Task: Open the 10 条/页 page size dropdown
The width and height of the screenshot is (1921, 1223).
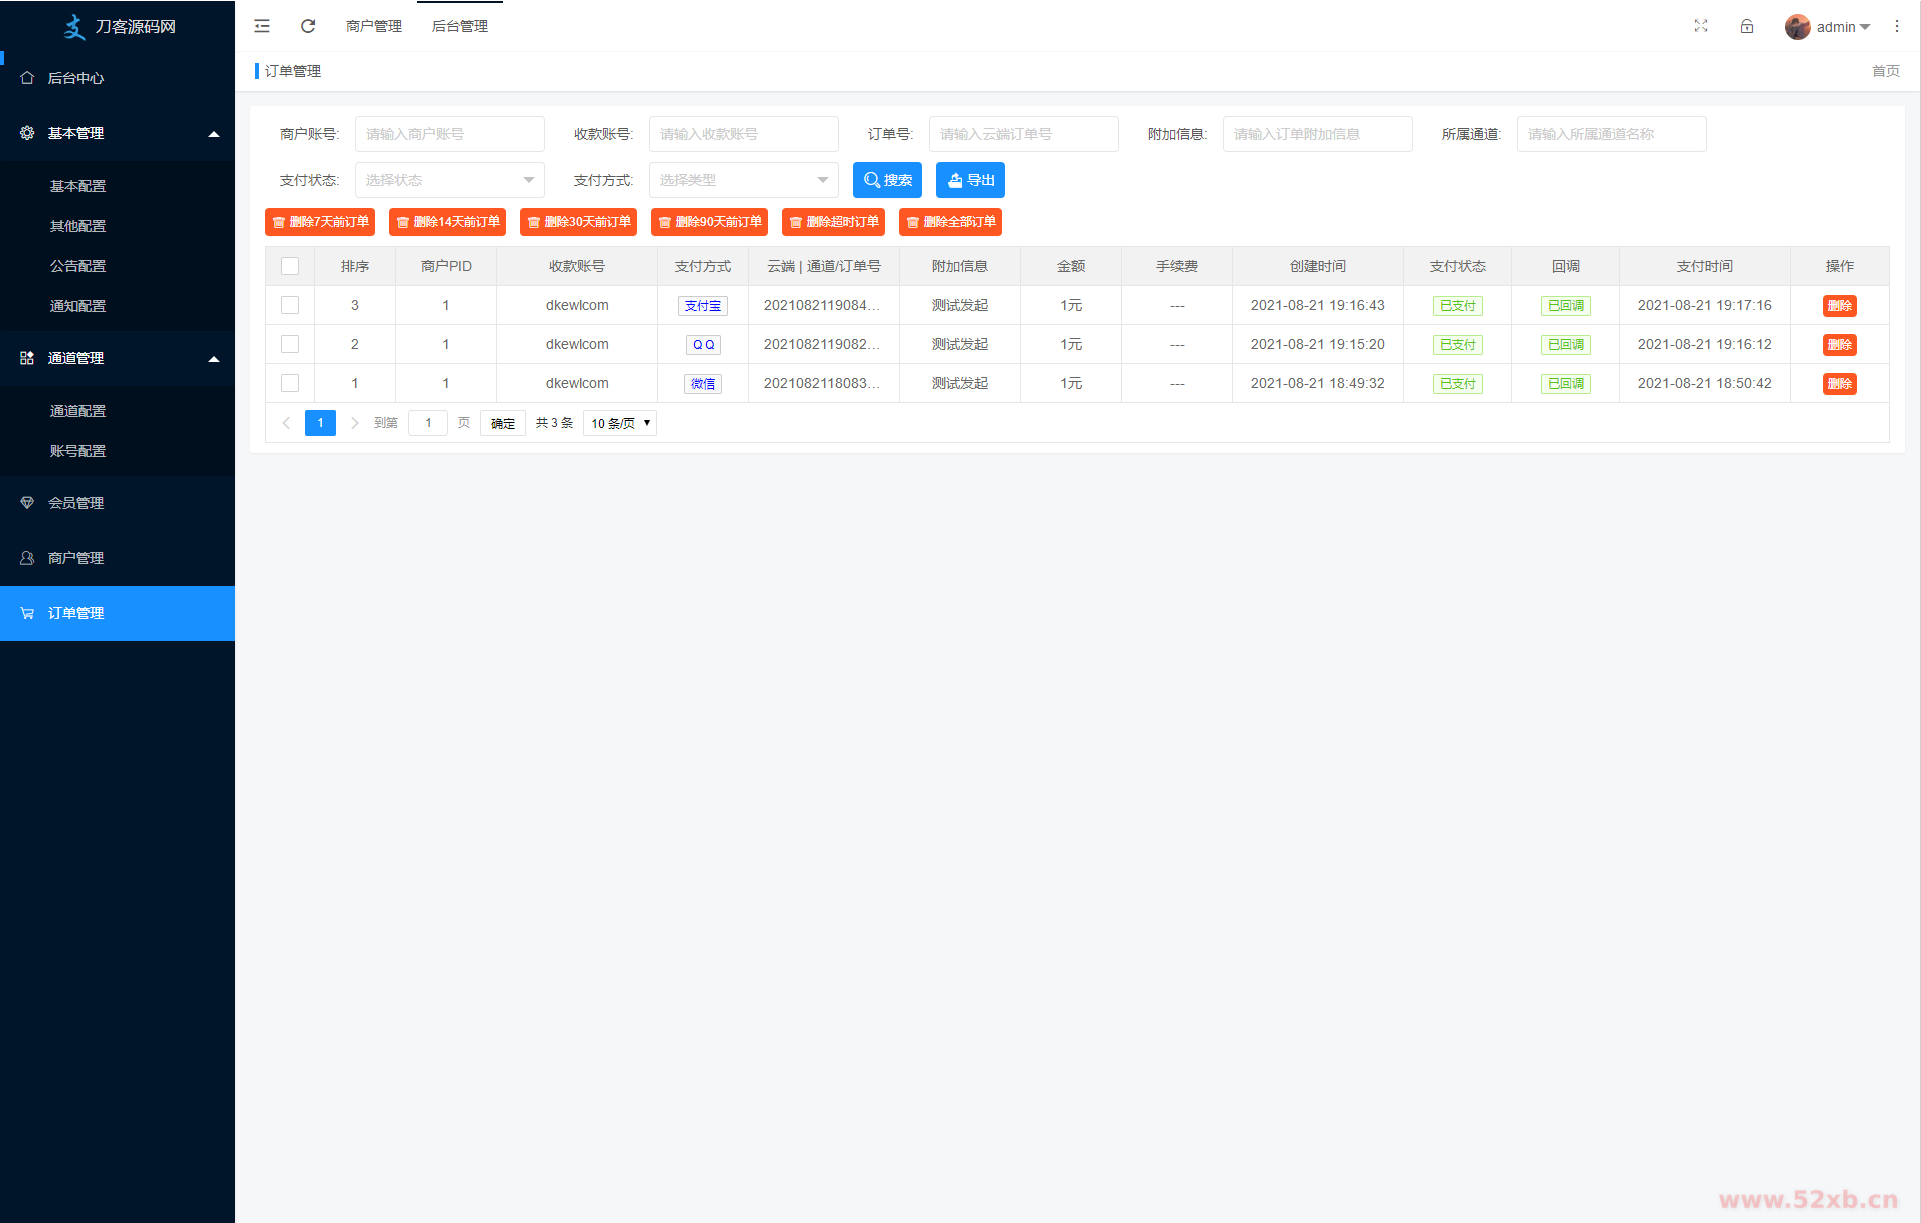Action: pos(620,423)
